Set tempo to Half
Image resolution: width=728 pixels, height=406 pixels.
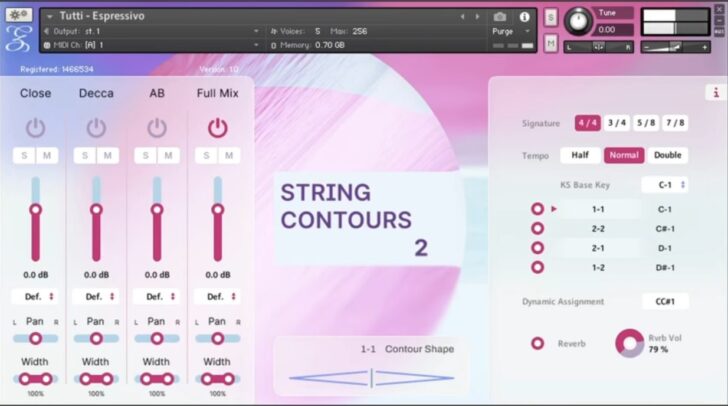[x=580, y=155]
